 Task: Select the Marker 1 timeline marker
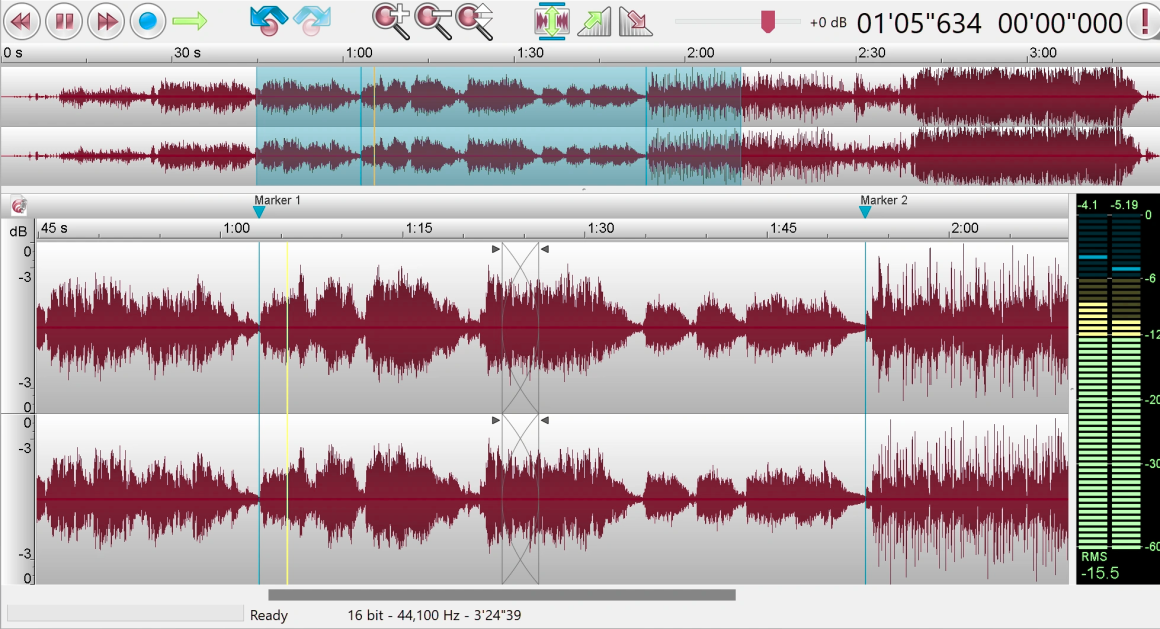[259, 212]
